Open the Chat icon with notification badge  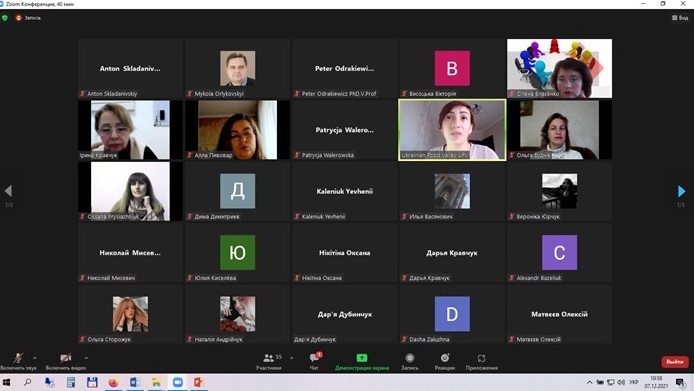(x=315, y=357)
